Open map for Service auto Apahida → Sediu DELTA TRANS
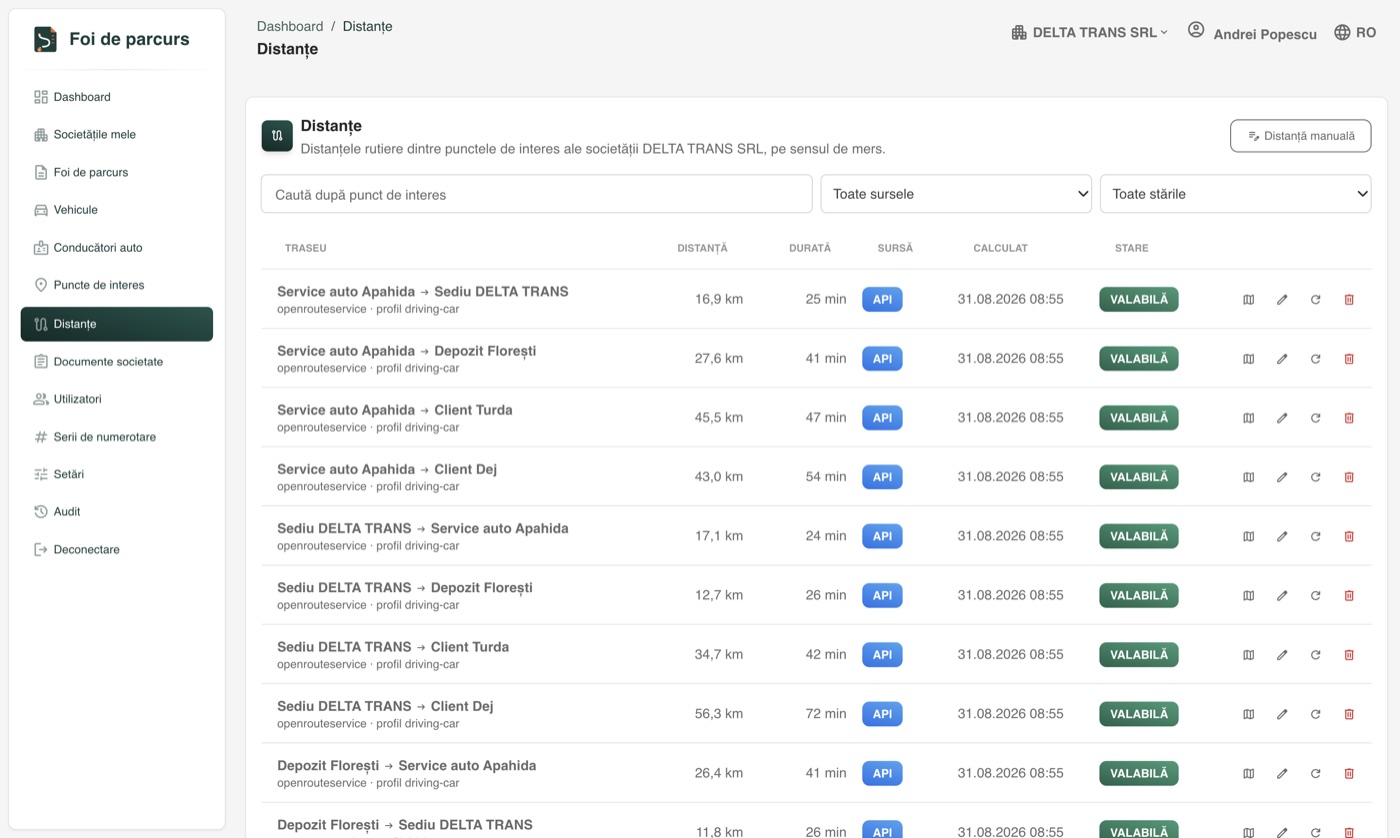The height and width of the screenshot is (838, 1400). point(1248,299)
